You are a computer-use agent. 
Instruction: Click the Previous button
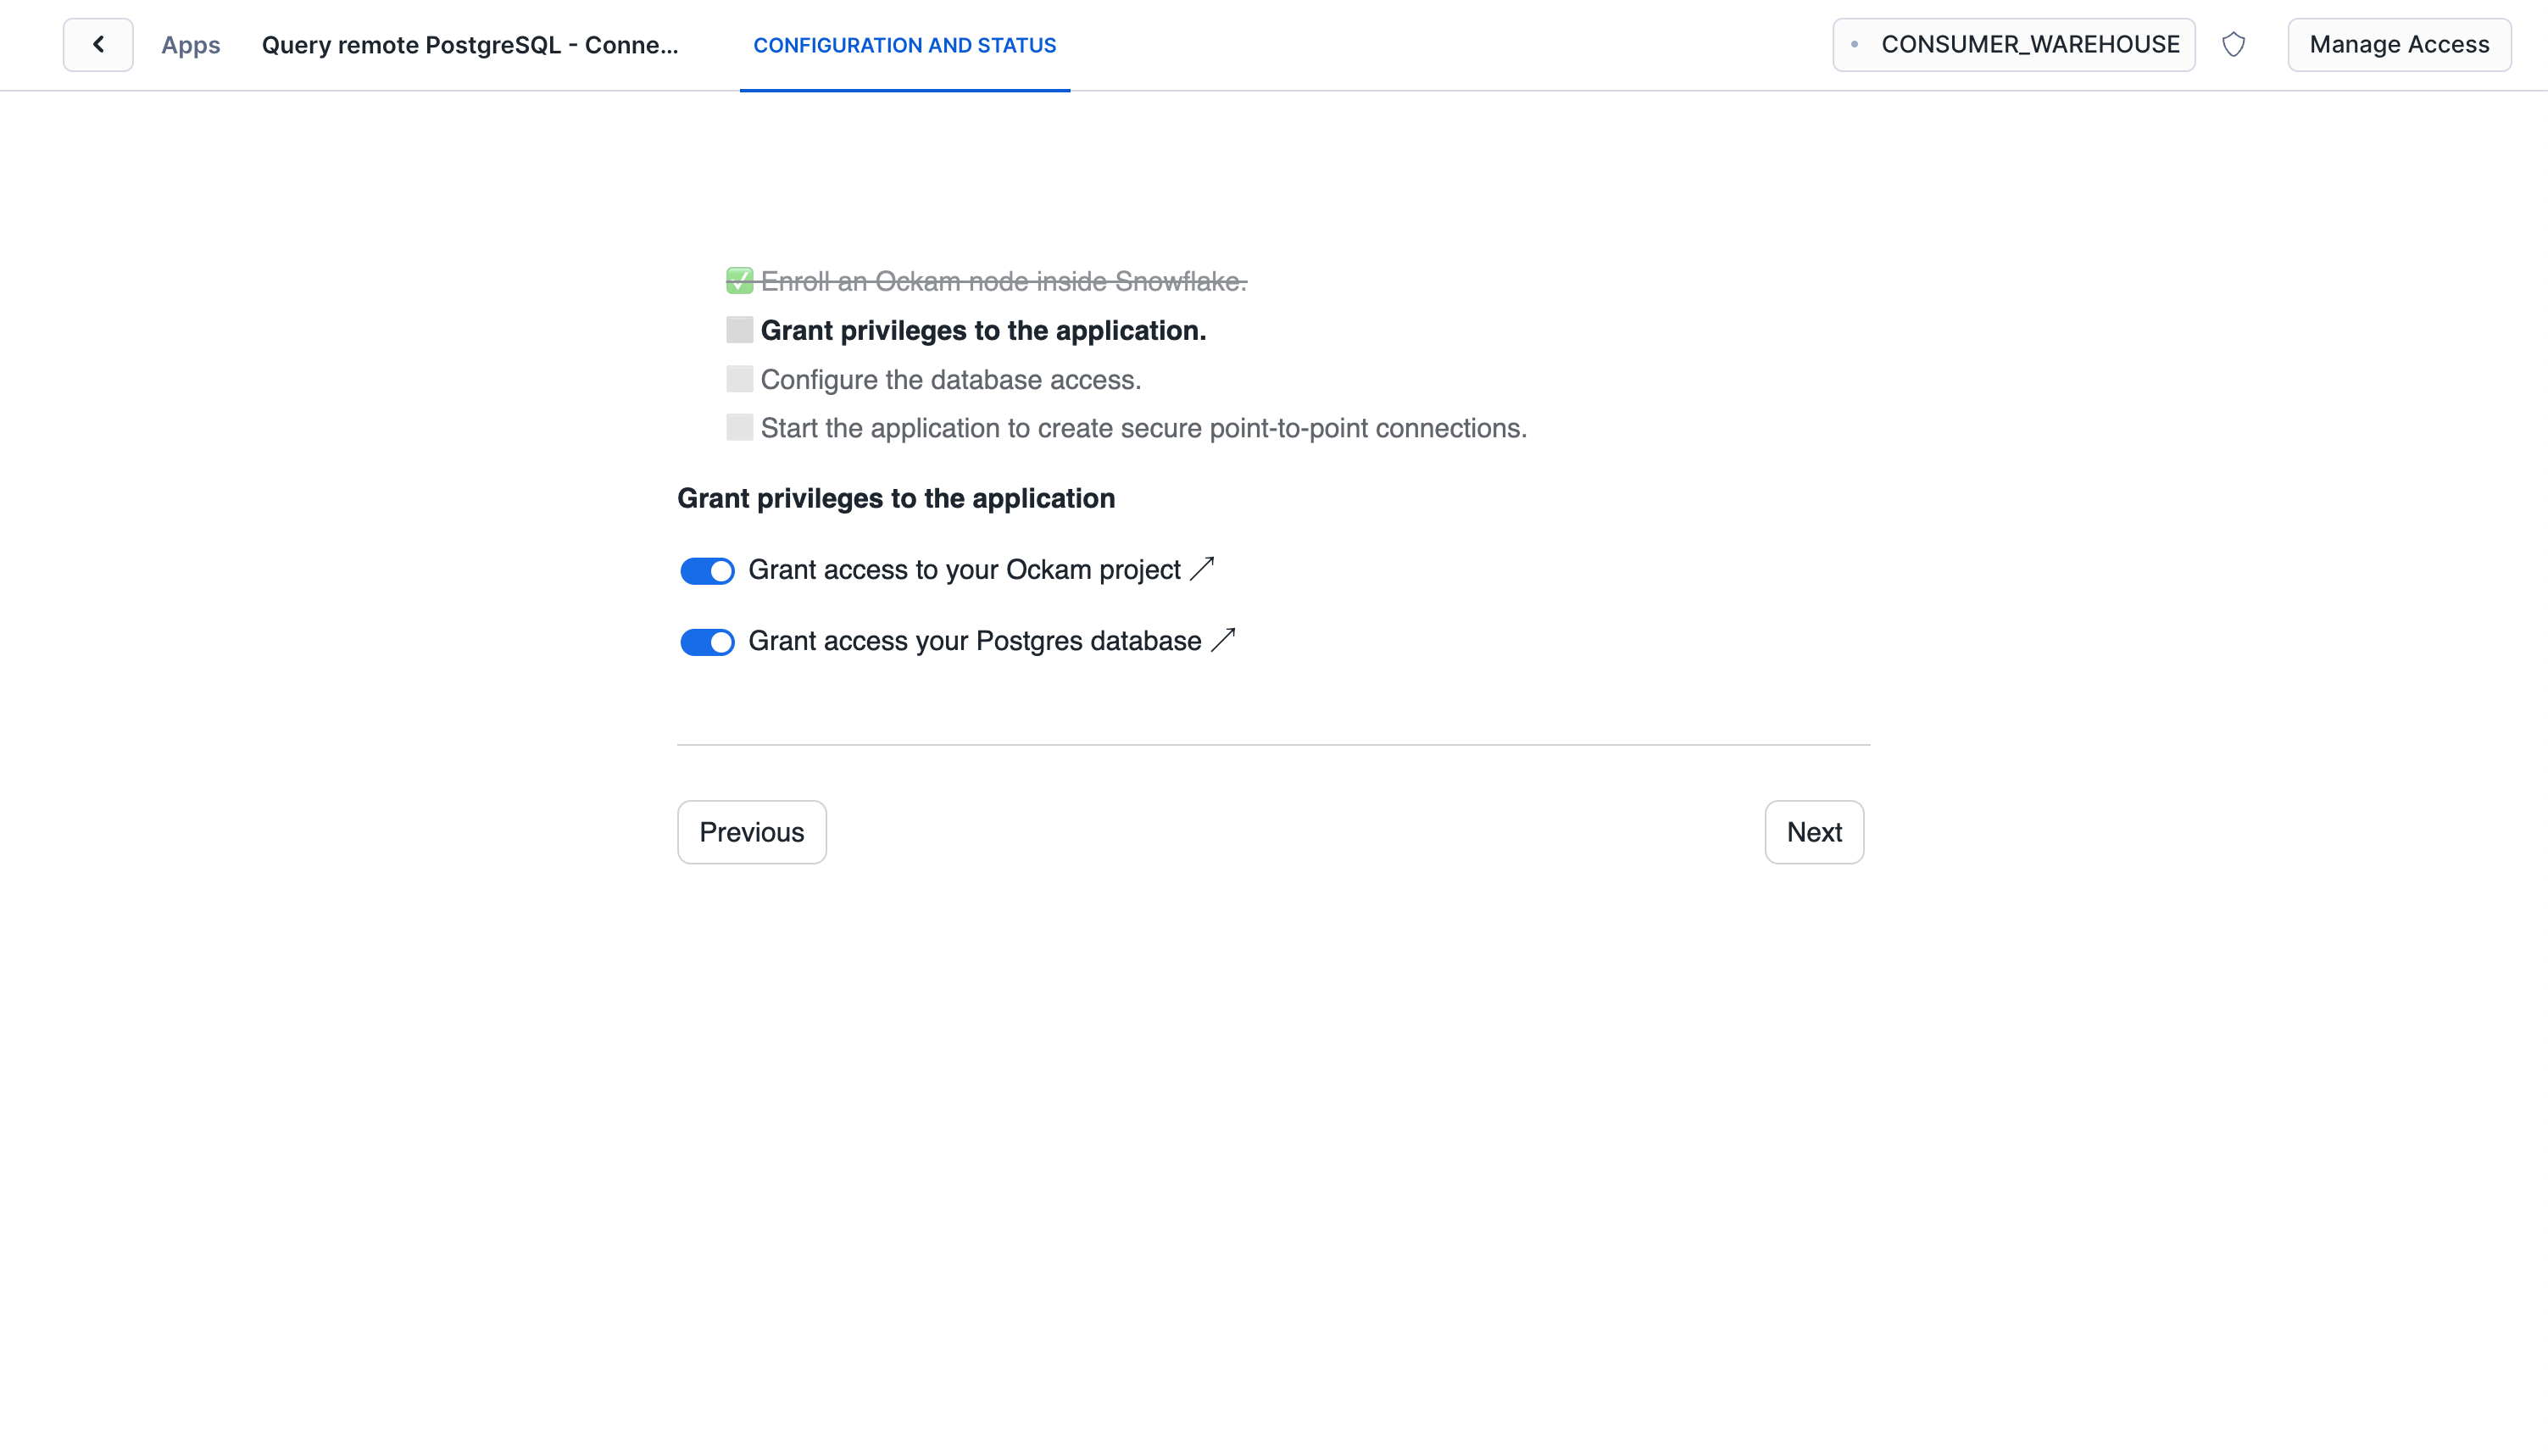tap(751, 832)
